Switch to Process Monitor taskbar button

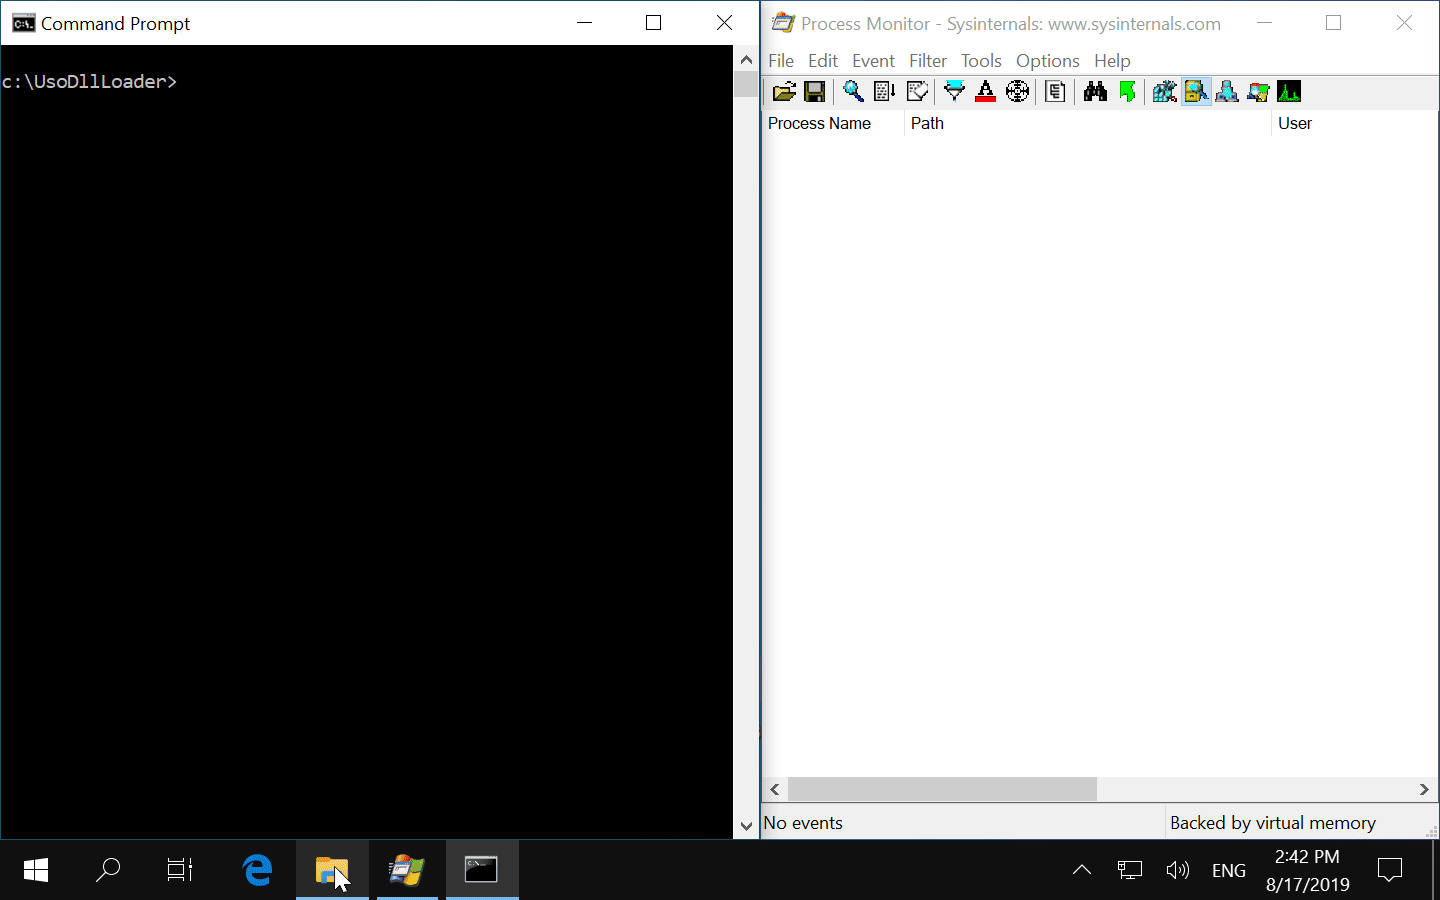coord(407,870)
